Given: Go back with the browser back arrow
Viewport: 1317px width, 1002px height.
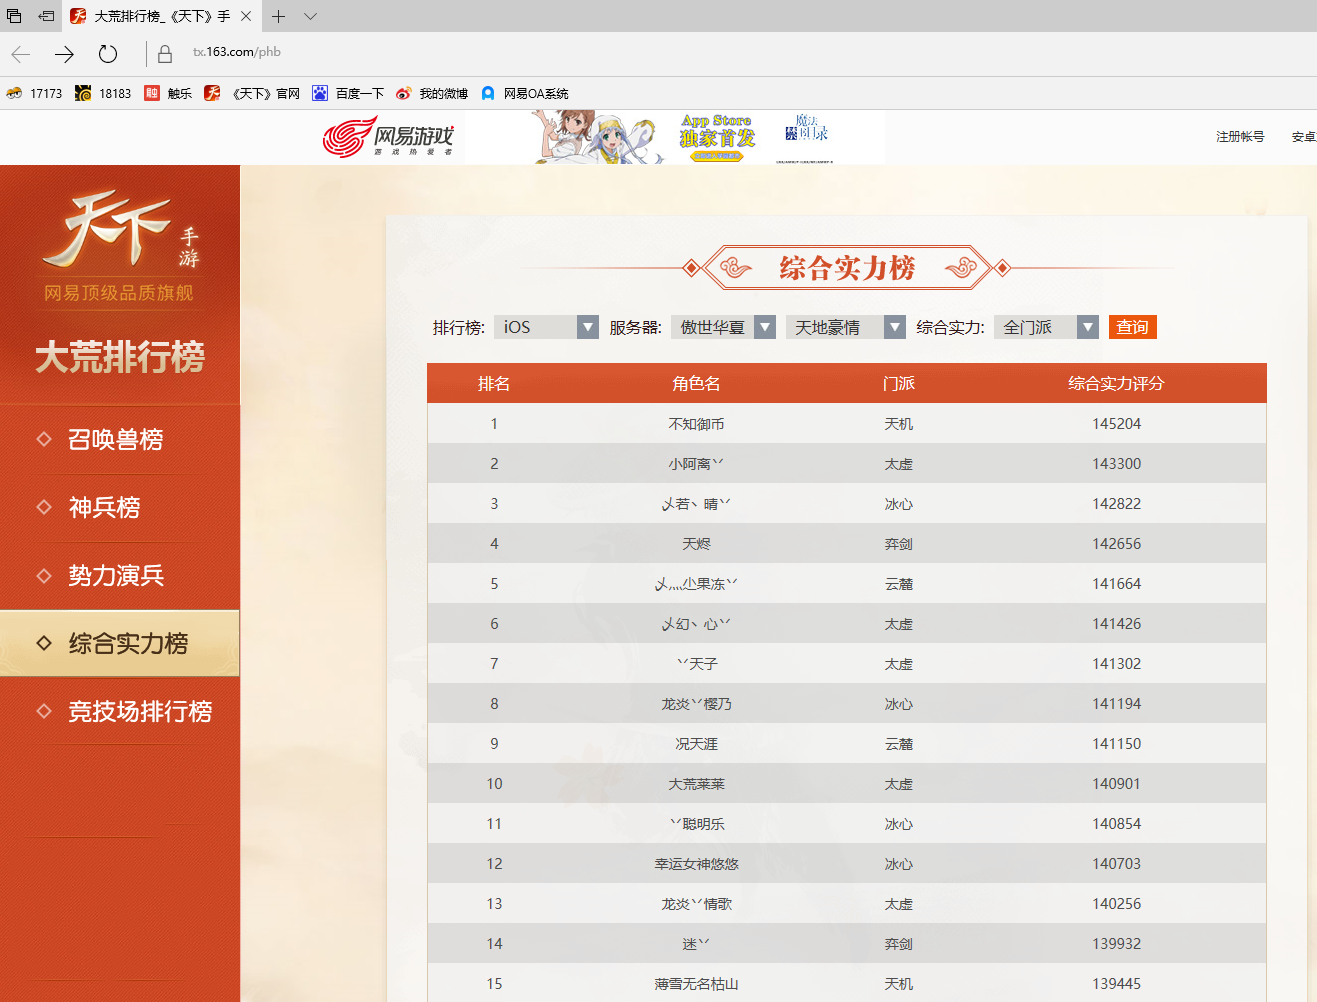Looking at the screenshot, I should click(21, 54).
